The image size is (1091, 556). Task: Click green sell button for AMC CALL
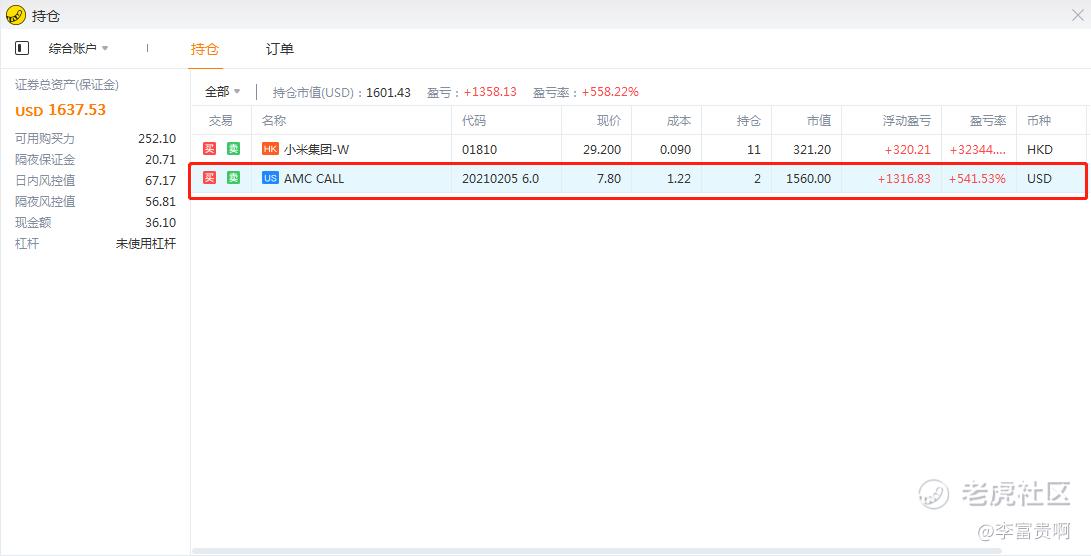click(x=233, y=178)
